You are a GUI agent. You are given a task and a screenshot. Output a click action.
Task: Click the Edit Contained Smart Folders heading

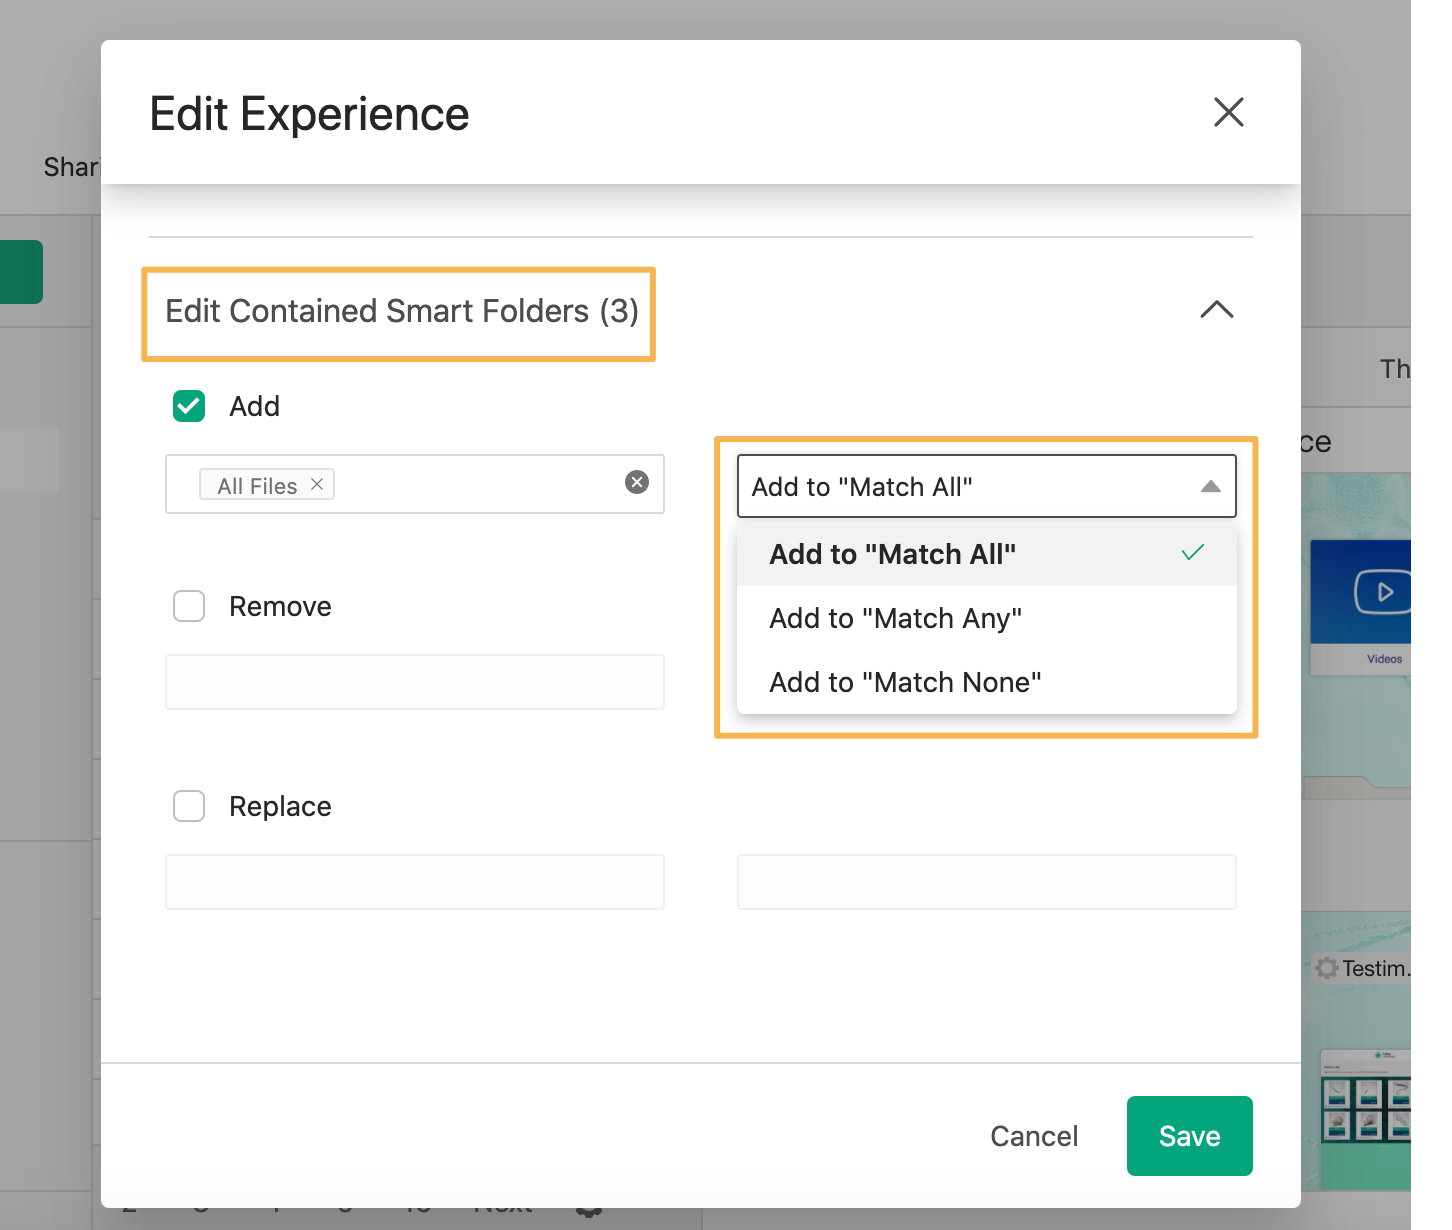click(x=401, y=311)
